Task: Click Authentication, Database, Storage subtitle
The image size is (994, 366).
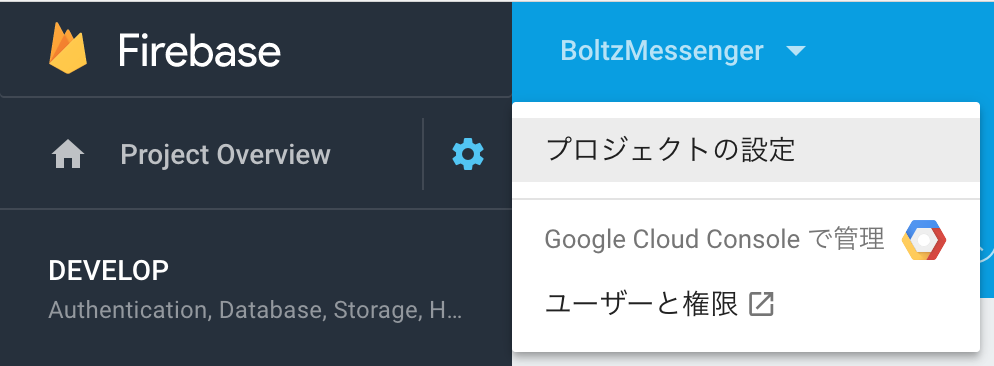Action: point(255,310)
